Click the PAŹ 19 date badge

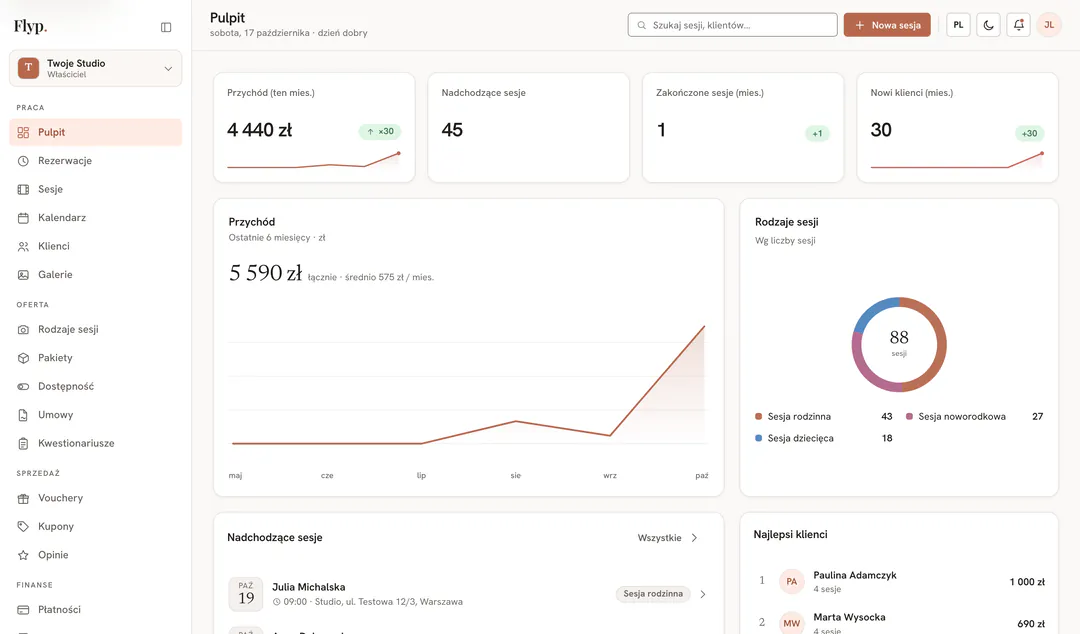pyautogui.click(x=246, y=594)
